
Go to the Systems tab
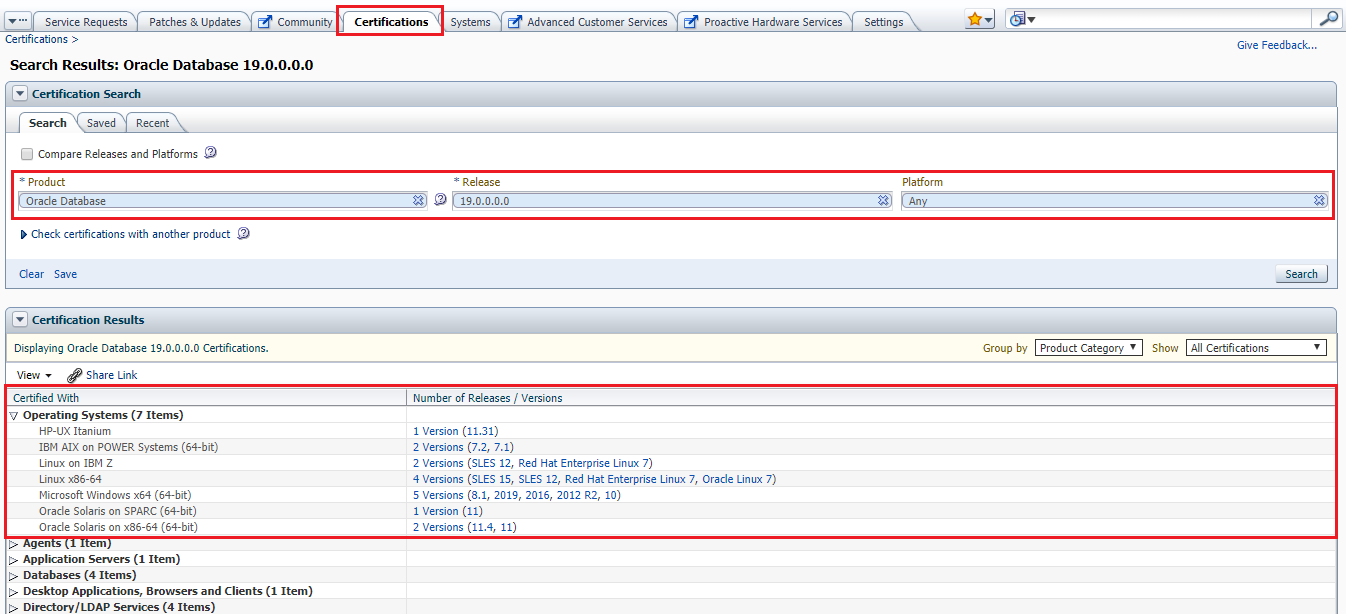coord(470,22)
